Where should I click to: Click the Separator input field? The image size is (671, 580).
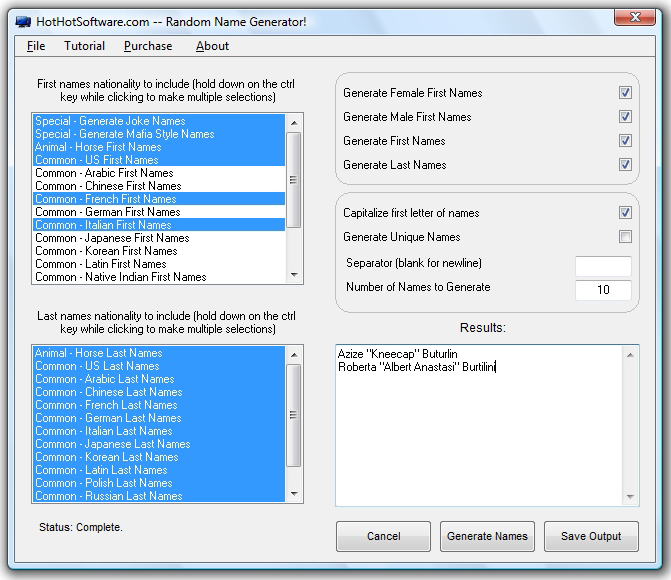pyautogui.click(x=603, y=266)
